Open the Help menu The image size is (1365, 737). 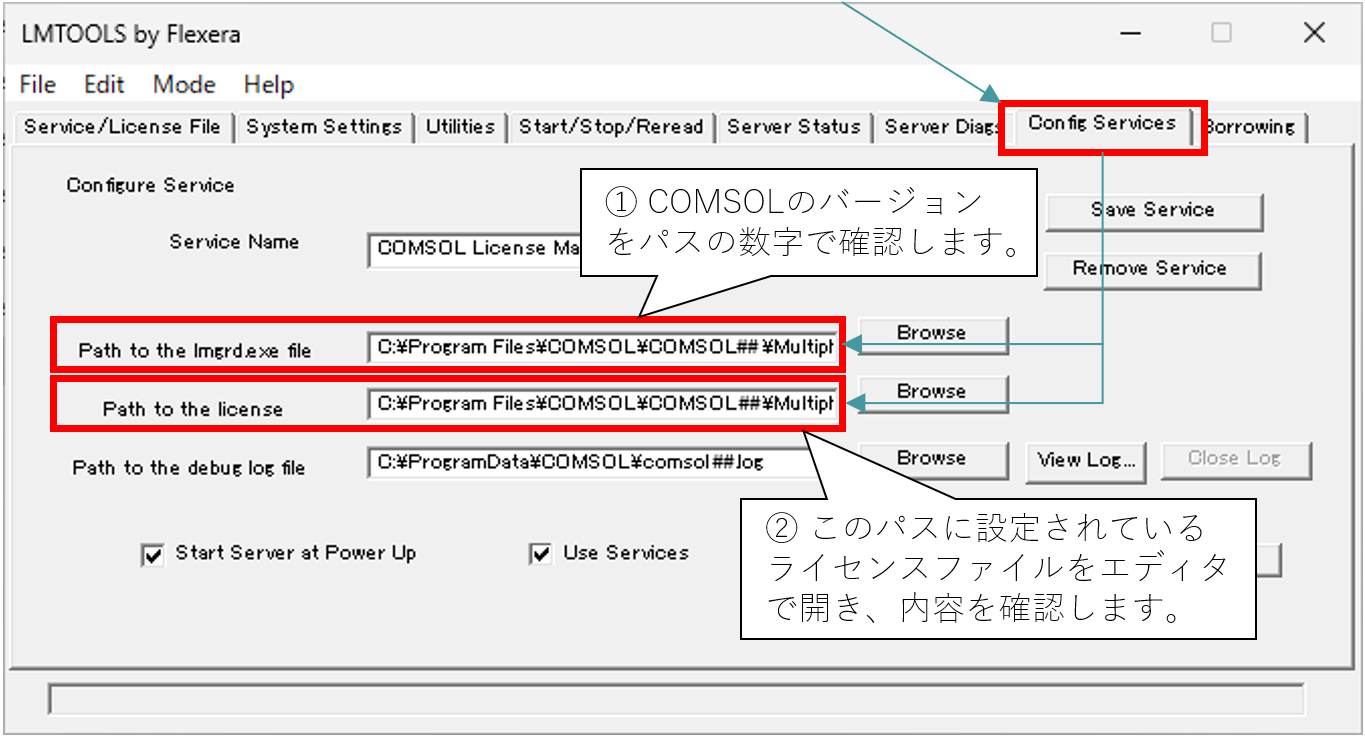tap(268, 85)
